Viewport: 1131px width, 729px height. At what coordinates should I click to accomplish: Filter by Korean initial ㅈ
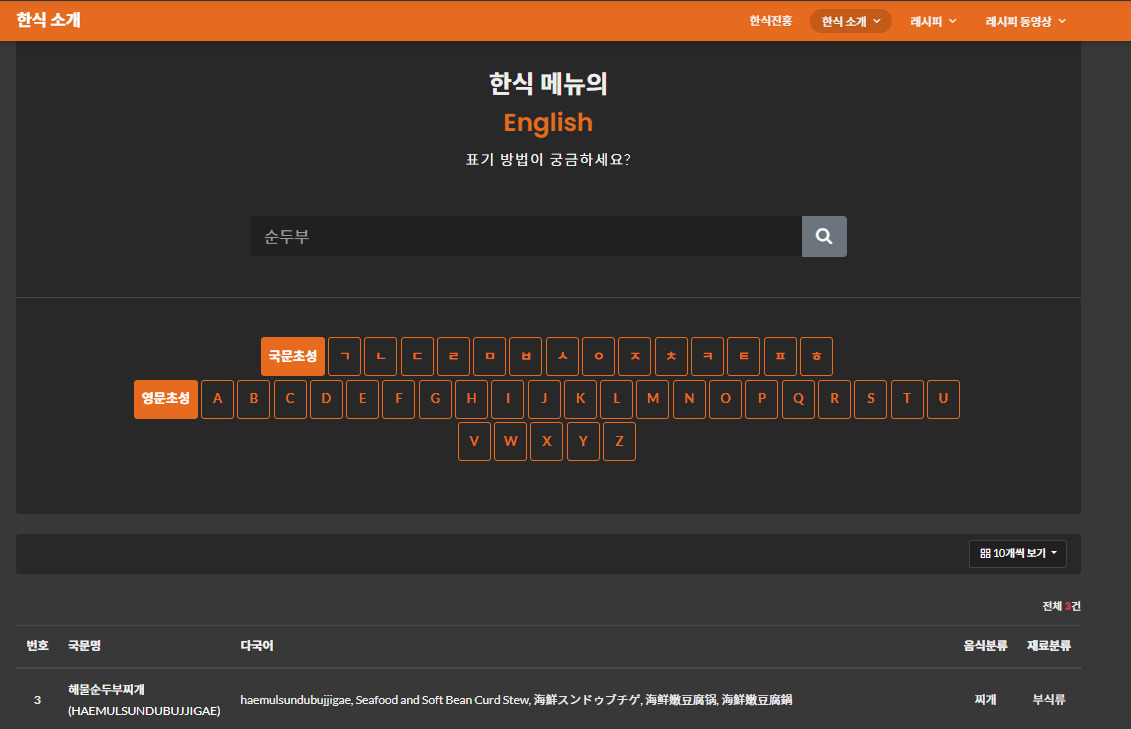635,356
